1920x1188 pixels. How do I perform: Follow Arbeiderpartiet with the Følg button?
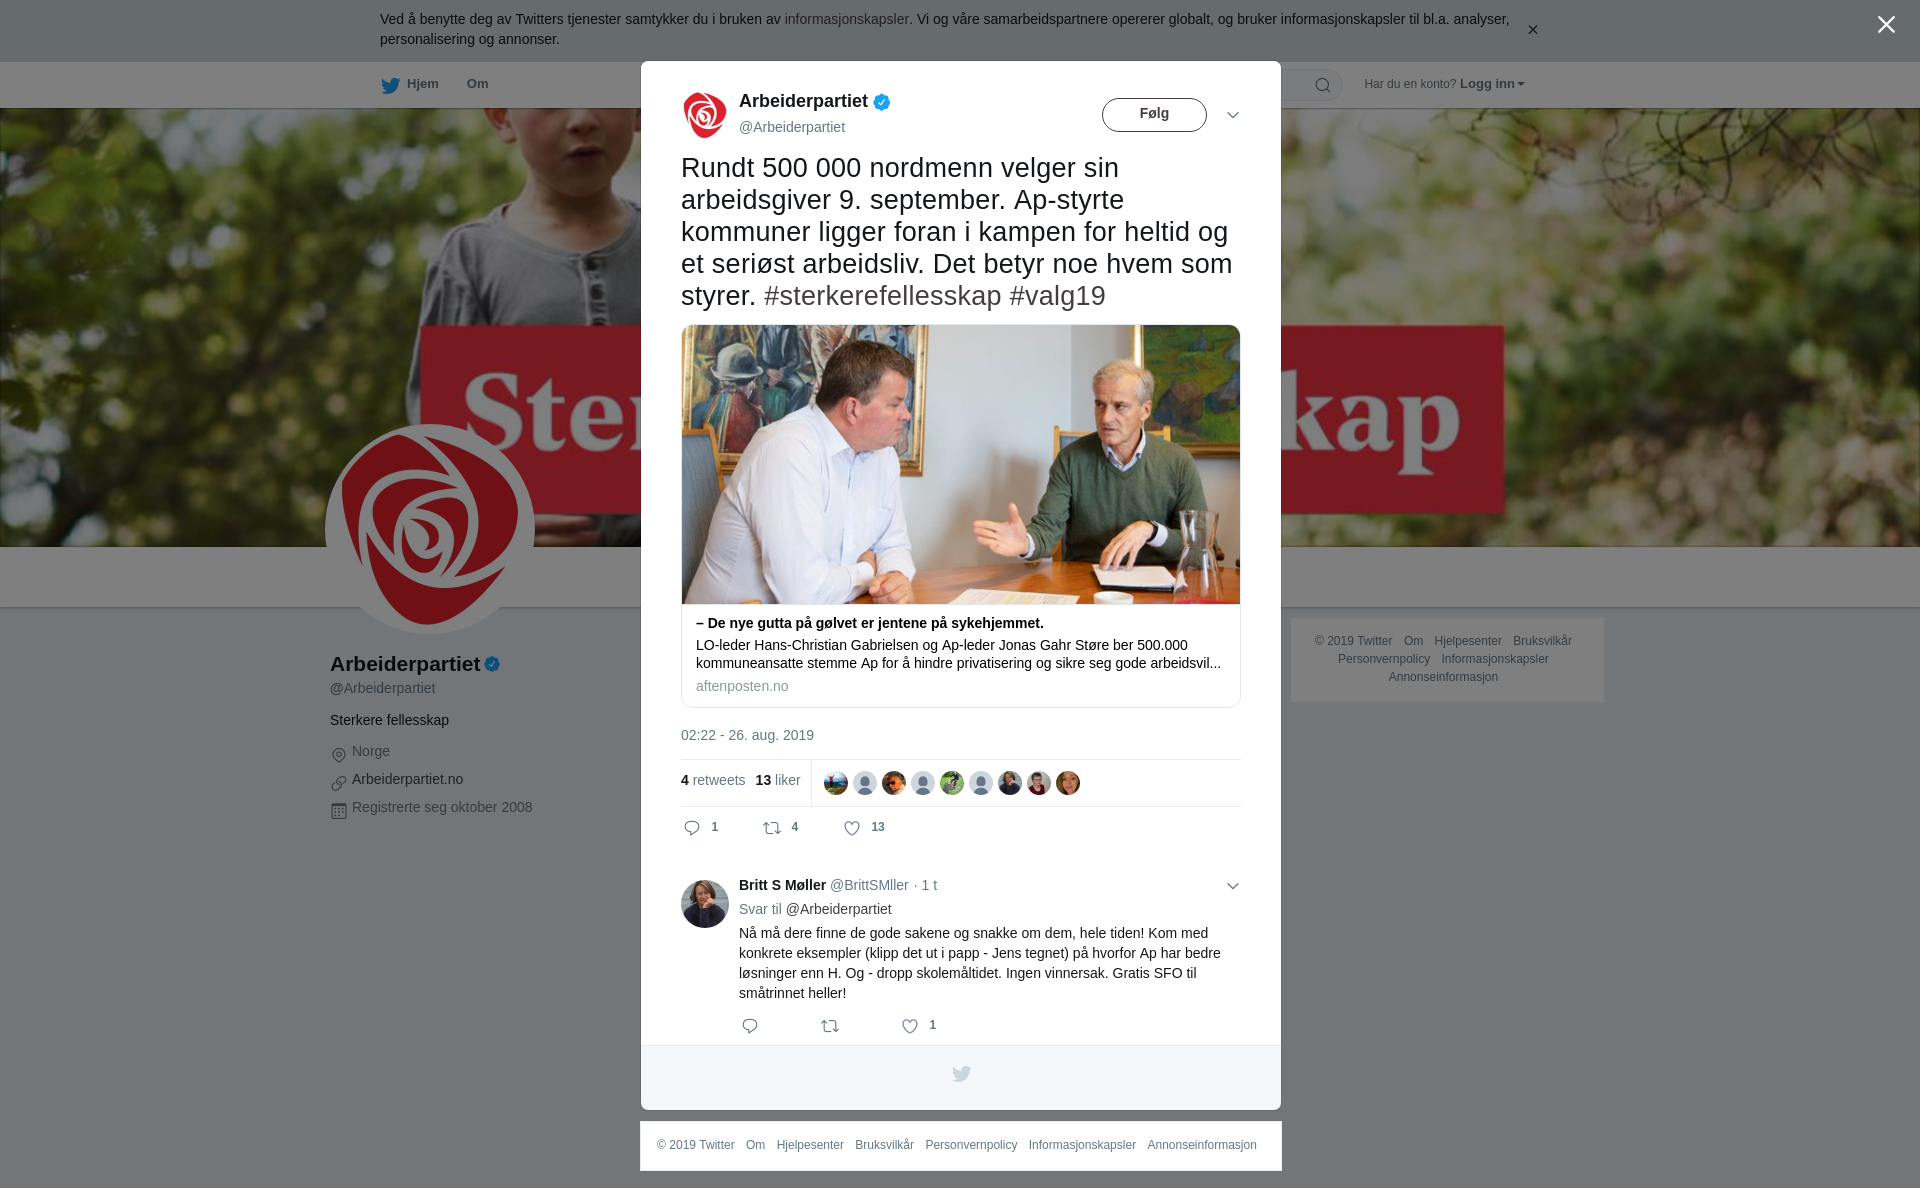click(1154, 115)
